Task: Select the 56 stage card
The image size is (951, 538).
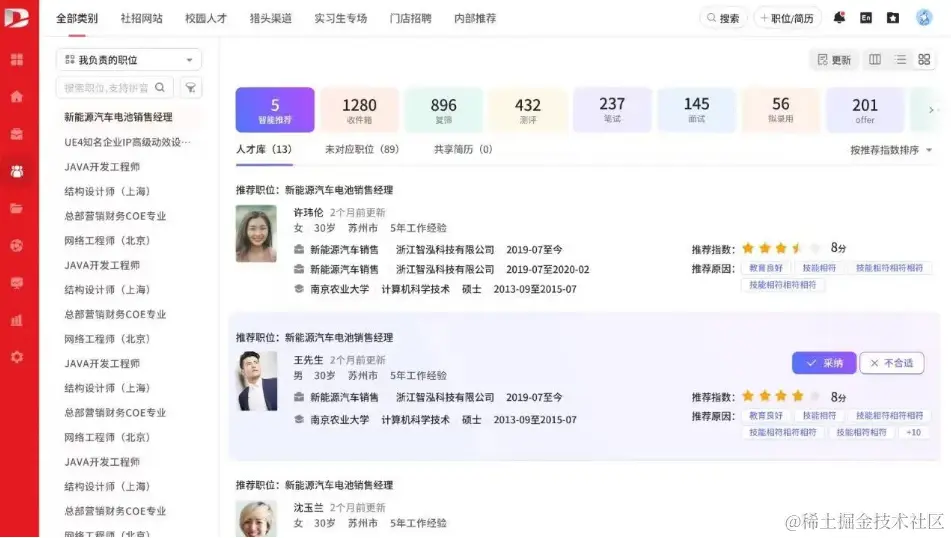Action: tap(781, 110)
